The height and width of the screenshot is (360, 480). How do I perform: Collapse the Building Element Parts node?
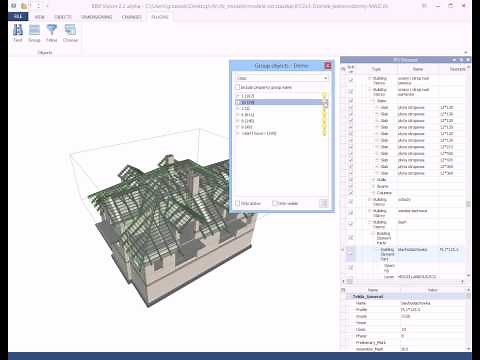374,234
